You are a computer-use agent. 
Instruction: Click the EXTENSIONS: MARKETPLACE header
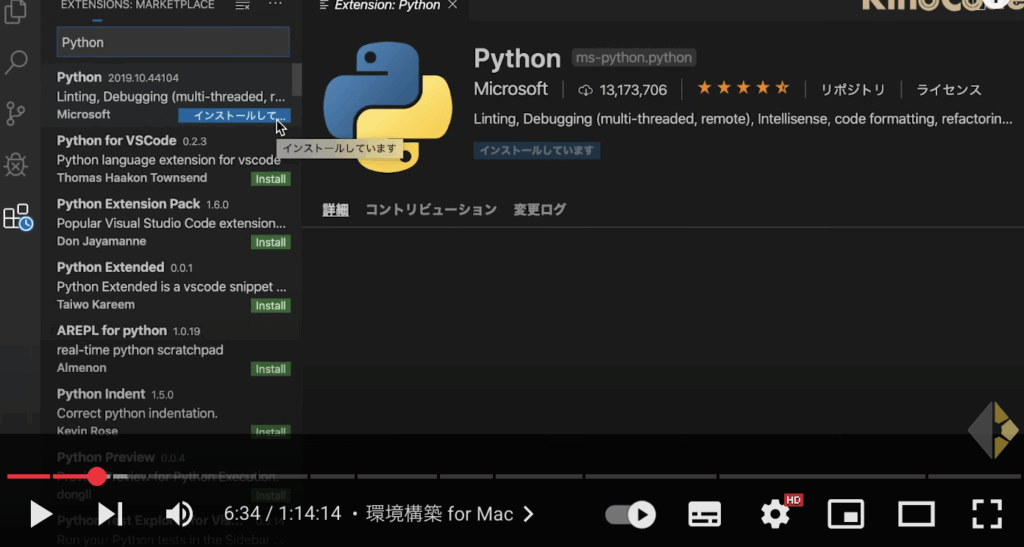(x=138, y=5)
